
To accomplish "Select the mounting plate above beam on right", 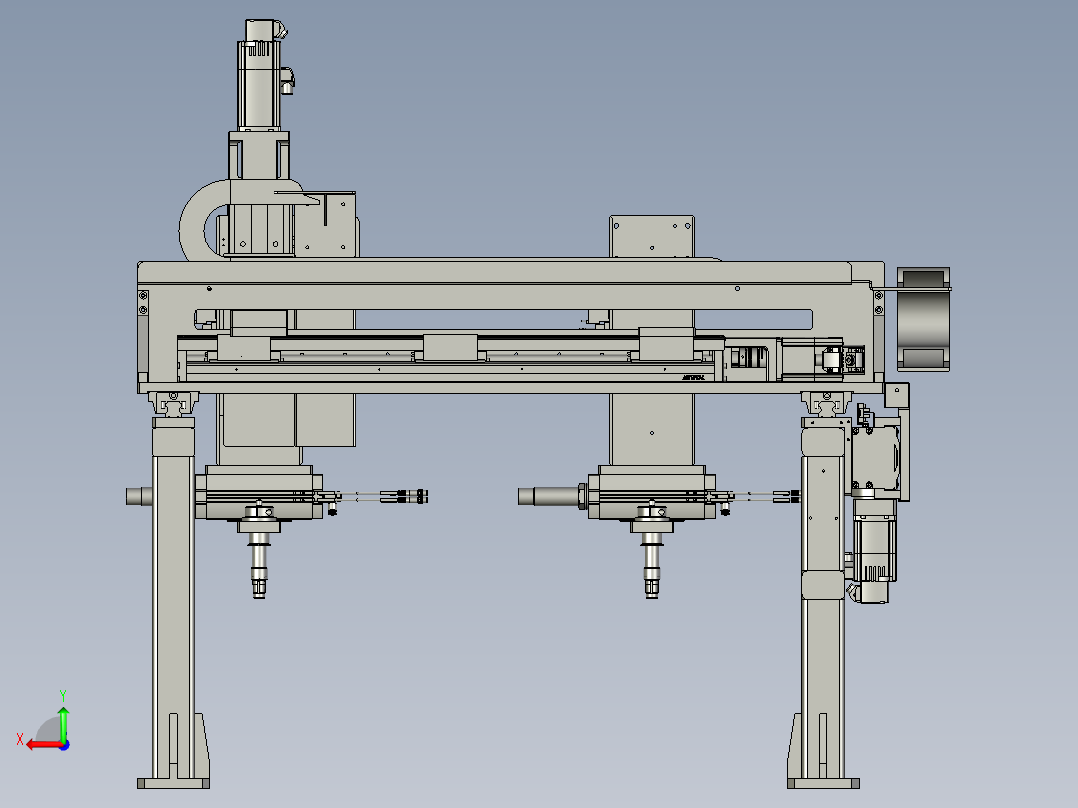I will (652, 237).
